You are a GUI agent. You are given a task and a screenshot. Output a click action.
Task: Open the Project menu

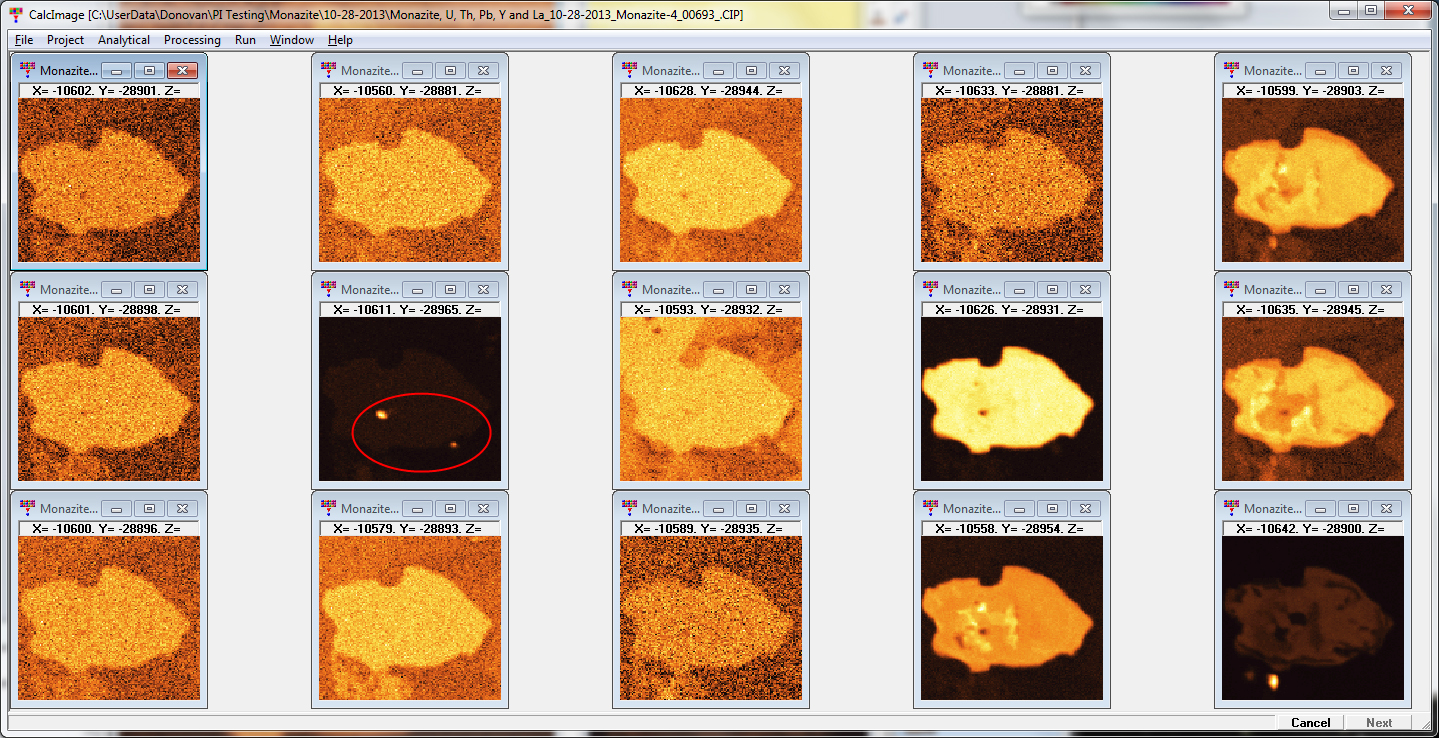[65, 40]
